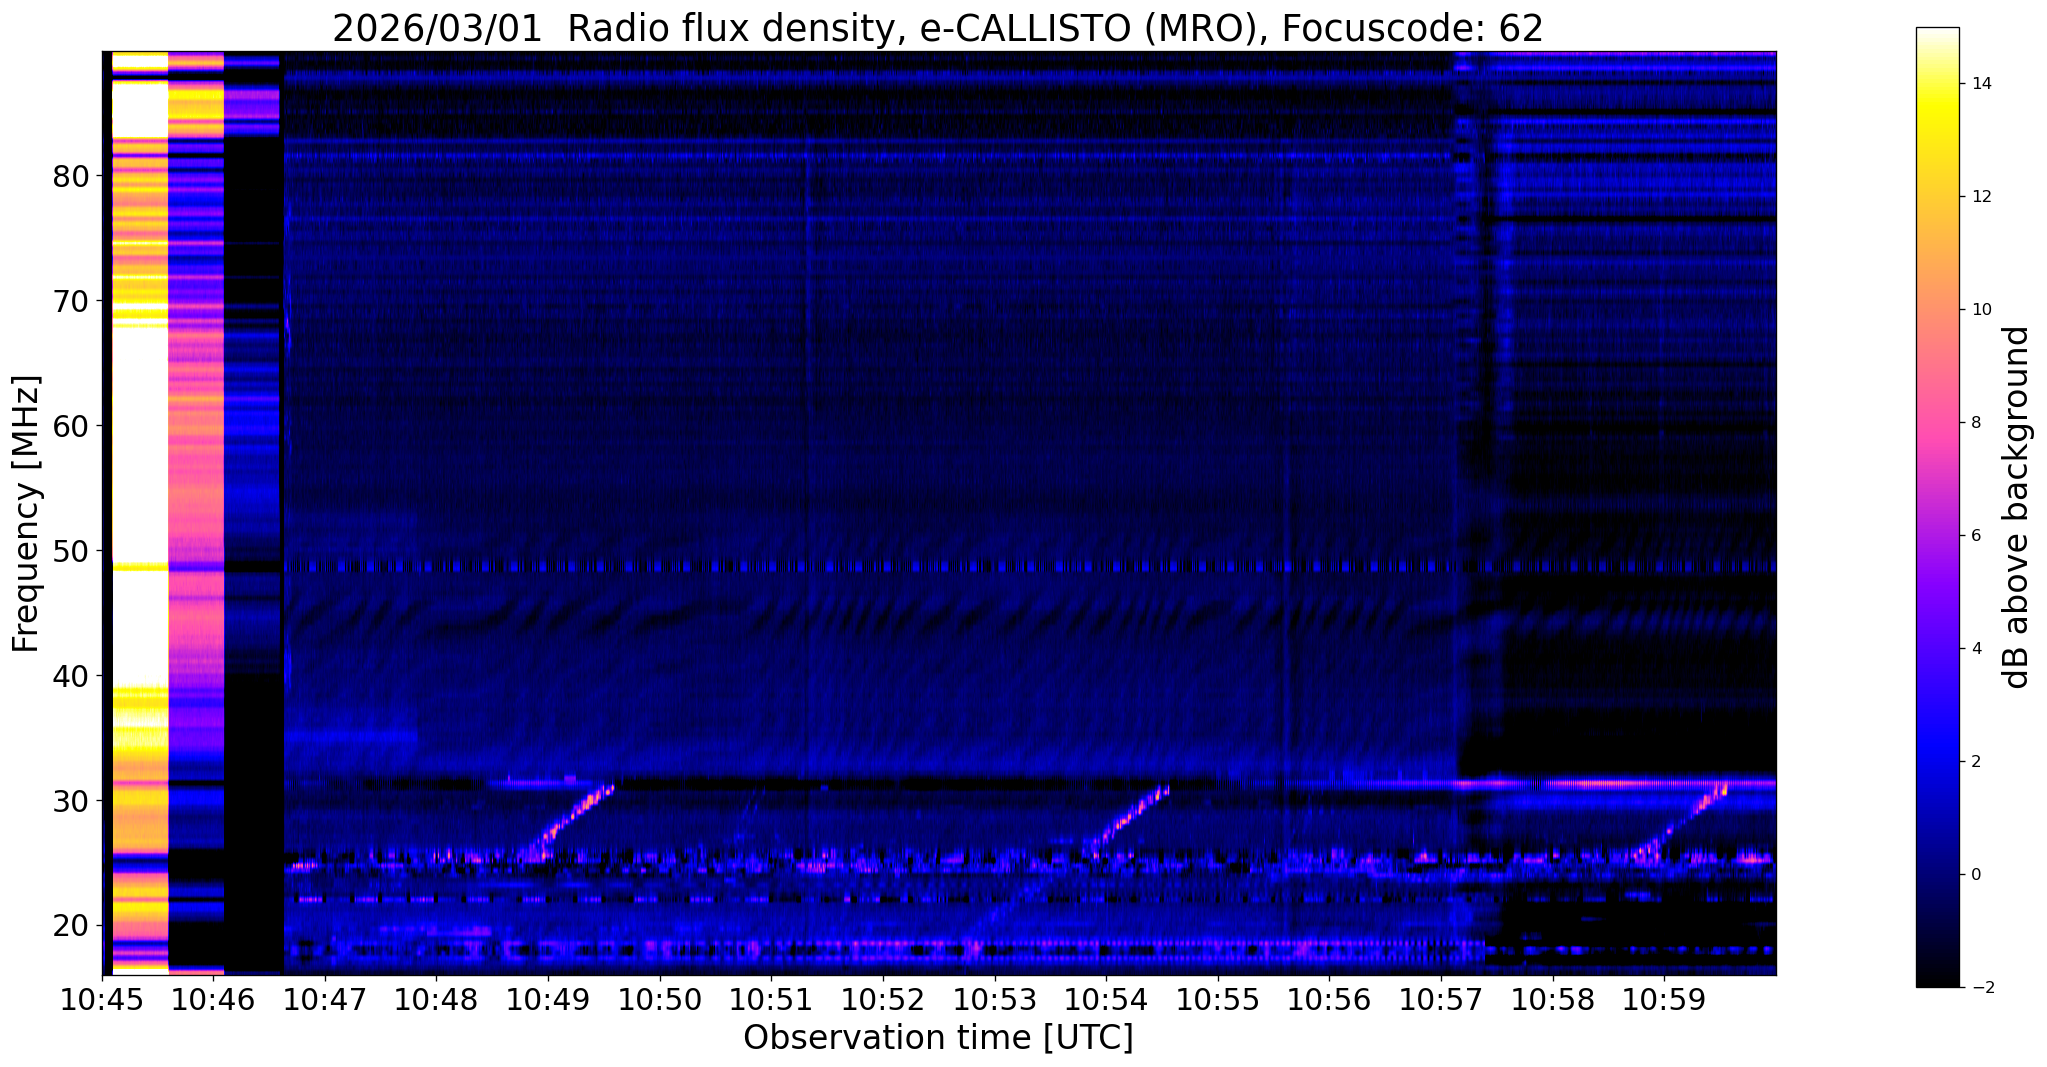
Task: Click the 50 MHz frequency tick label
Action: [70, 551]
